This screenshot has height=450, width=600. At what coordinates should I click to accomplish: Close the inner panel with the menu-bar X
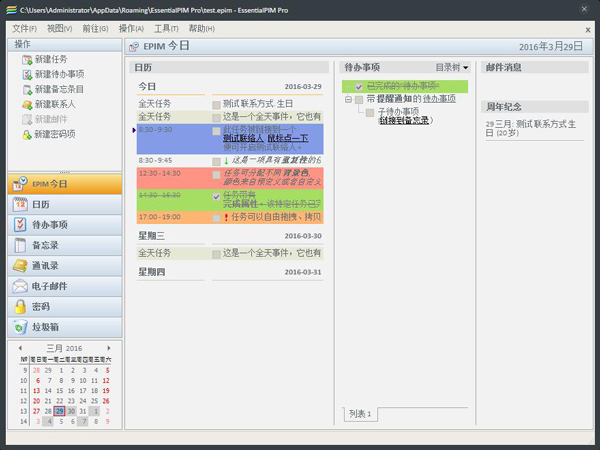pyautogui.click(x=588, y=30)
